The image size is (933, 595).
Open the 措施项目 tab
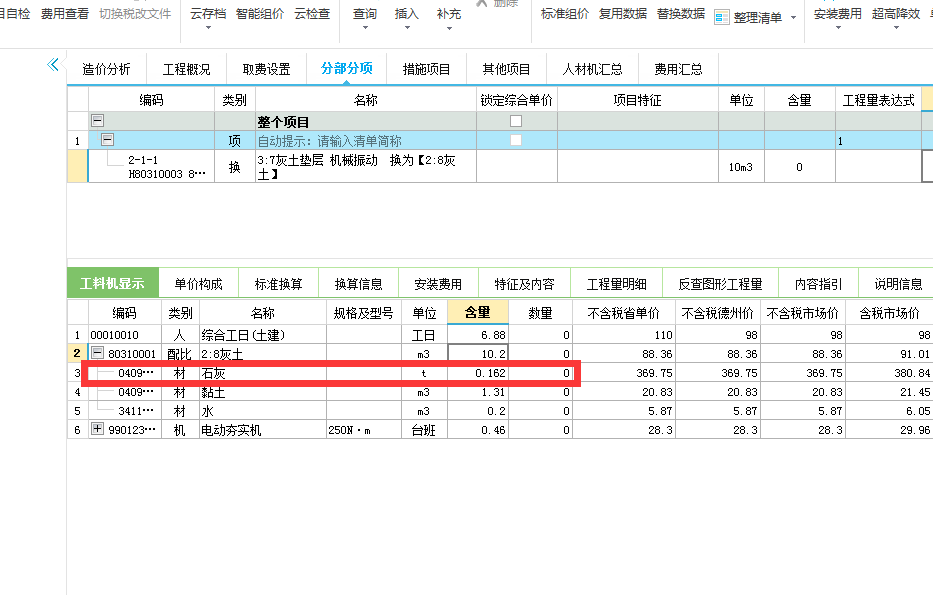point(426,69)
